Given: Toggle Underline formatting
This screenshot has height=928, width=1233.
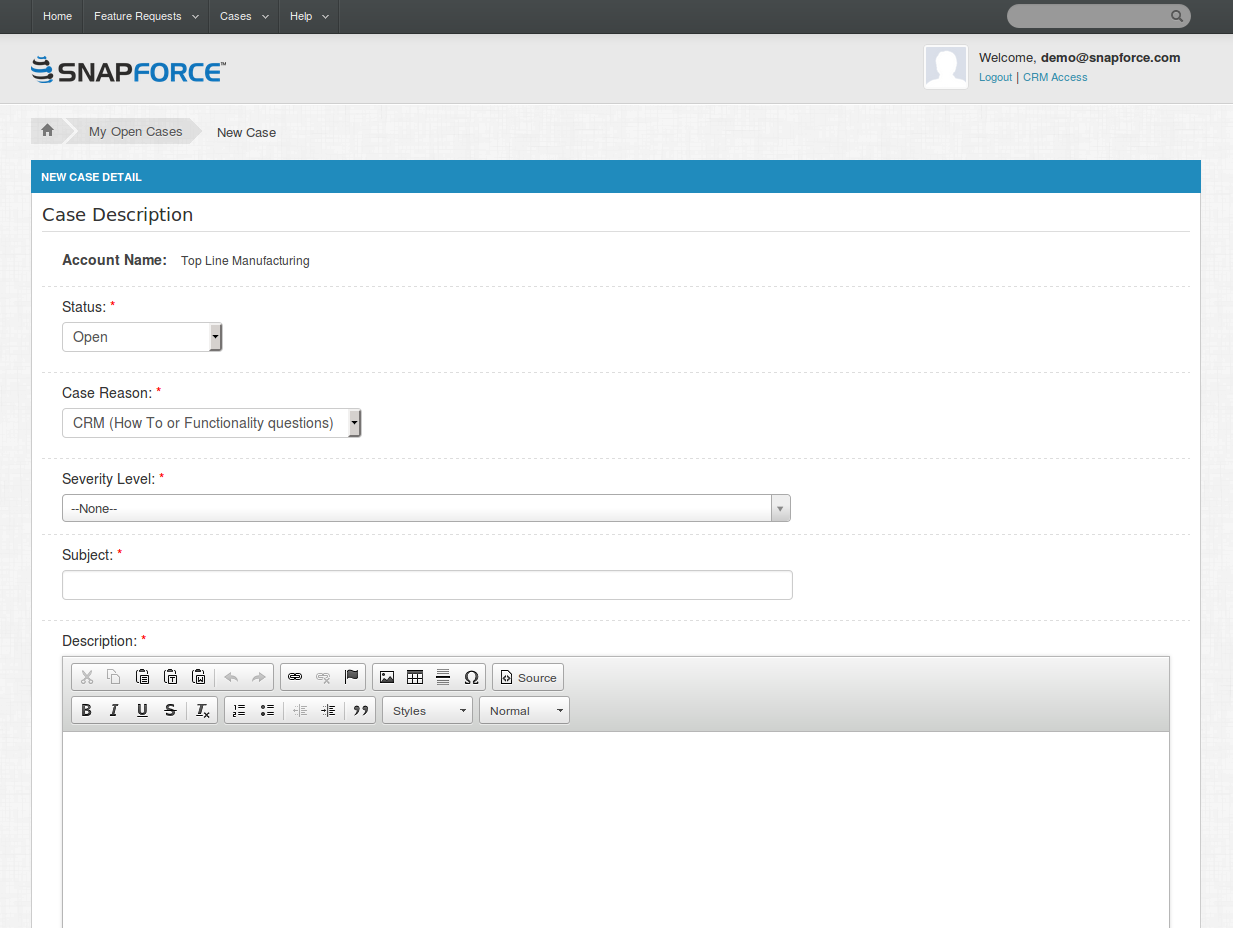Looking at the screenshot, I should [x=142, y=711].
